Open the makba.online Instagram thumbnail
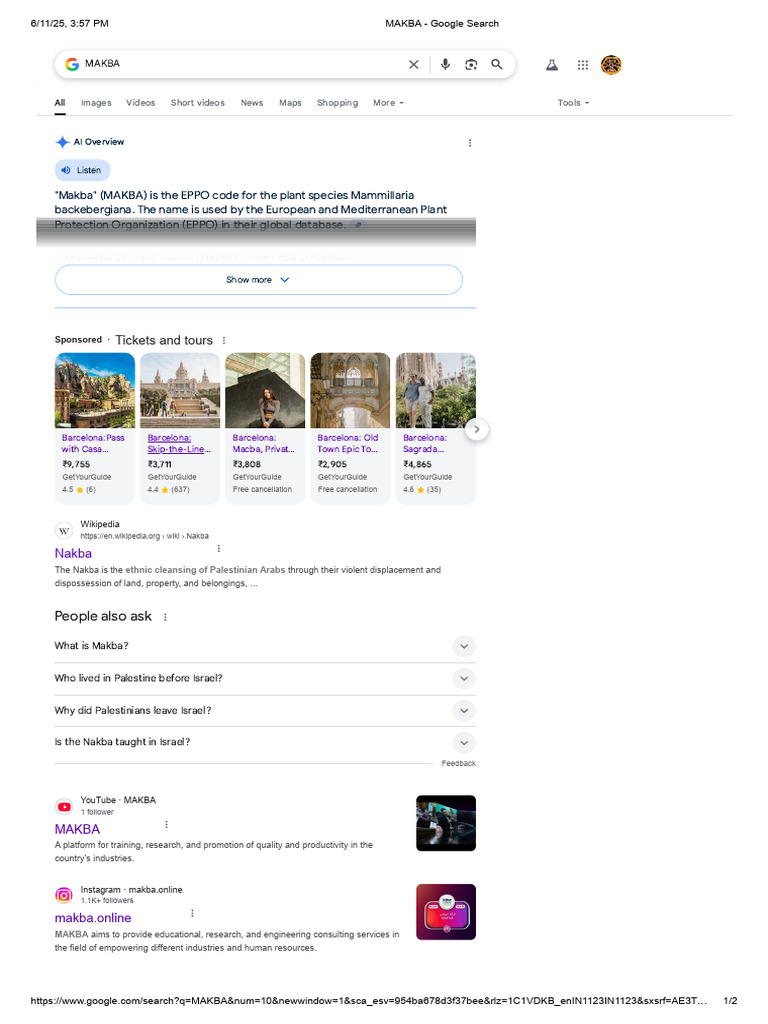 pos(446,912)
